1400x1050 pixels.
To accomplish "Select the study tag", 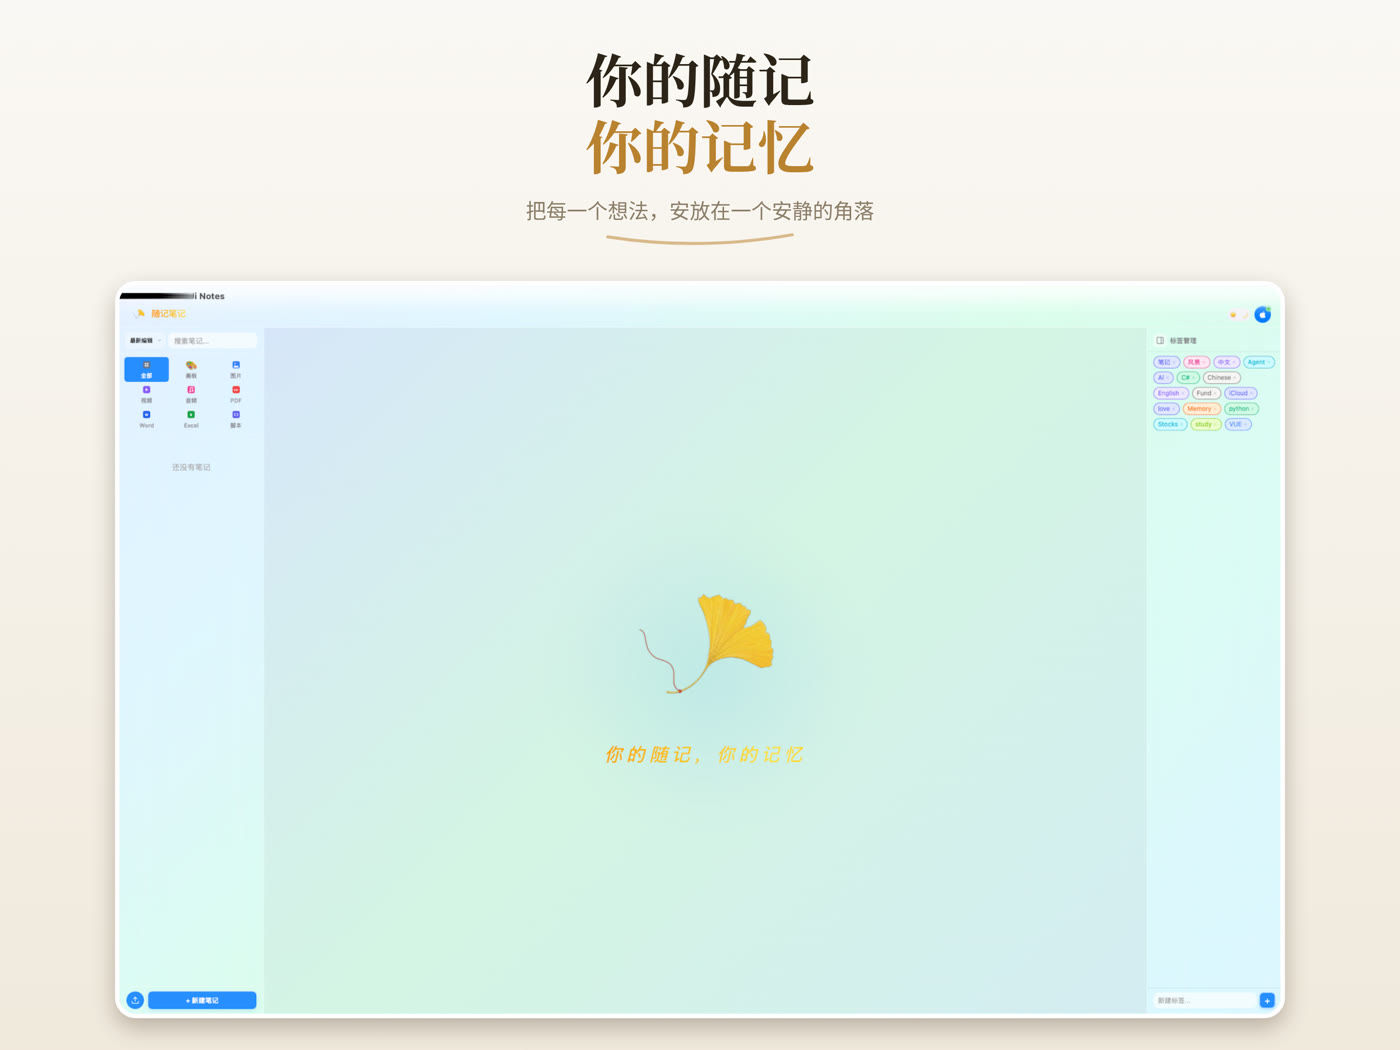I will pyautogui.click(x=1206, y=424).
